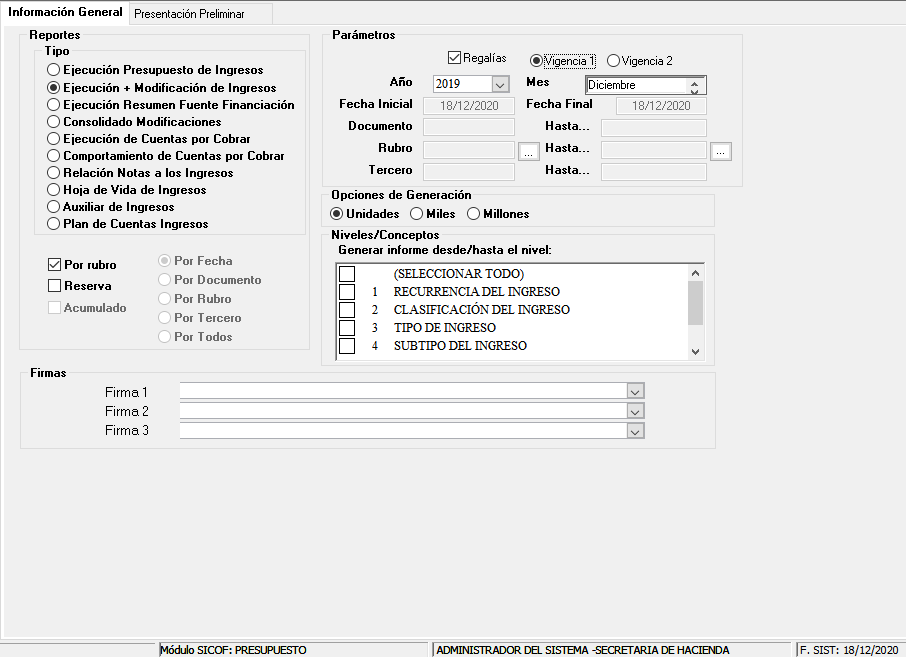Check the TIPO DE INGRESO level
Screen dimensions: 906x657
pyautogui.click(x=347, y=328)
